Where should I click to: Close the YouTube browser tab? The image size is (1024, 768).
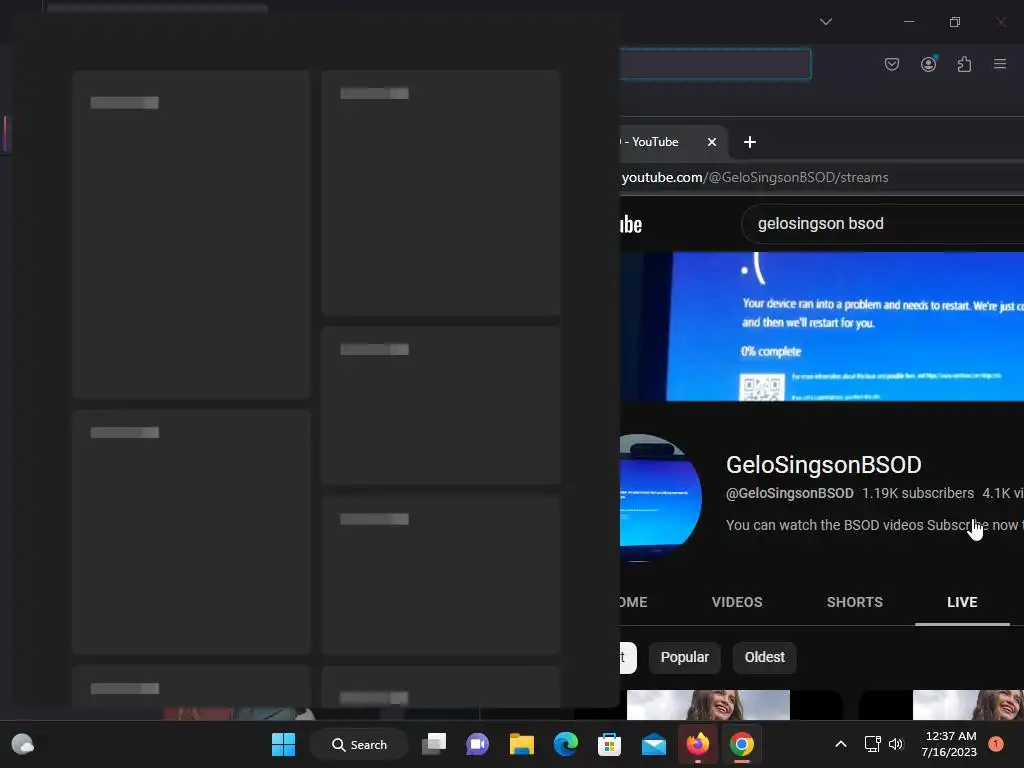click(x=712, y=142)
